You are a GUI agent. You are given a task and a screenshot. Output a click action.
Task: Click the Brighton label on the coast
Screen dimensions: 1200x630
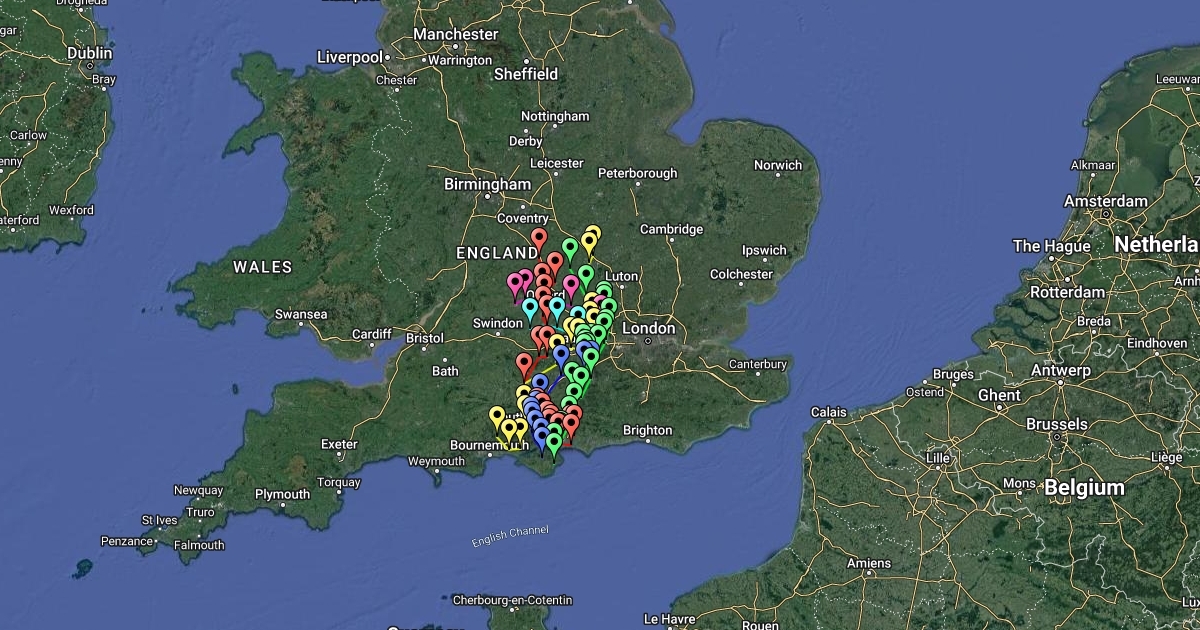pyautogui.click(x=647, y=430)
